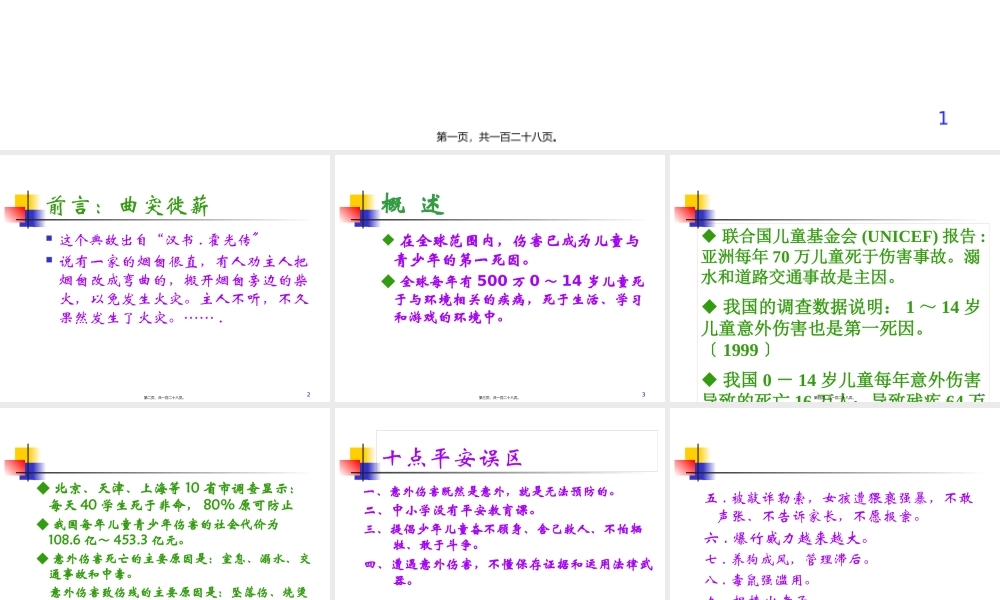Select the title 前言：曲突徙薪
The height and width of the screenshot is (600, 1000).
click(x=128, y=206)
